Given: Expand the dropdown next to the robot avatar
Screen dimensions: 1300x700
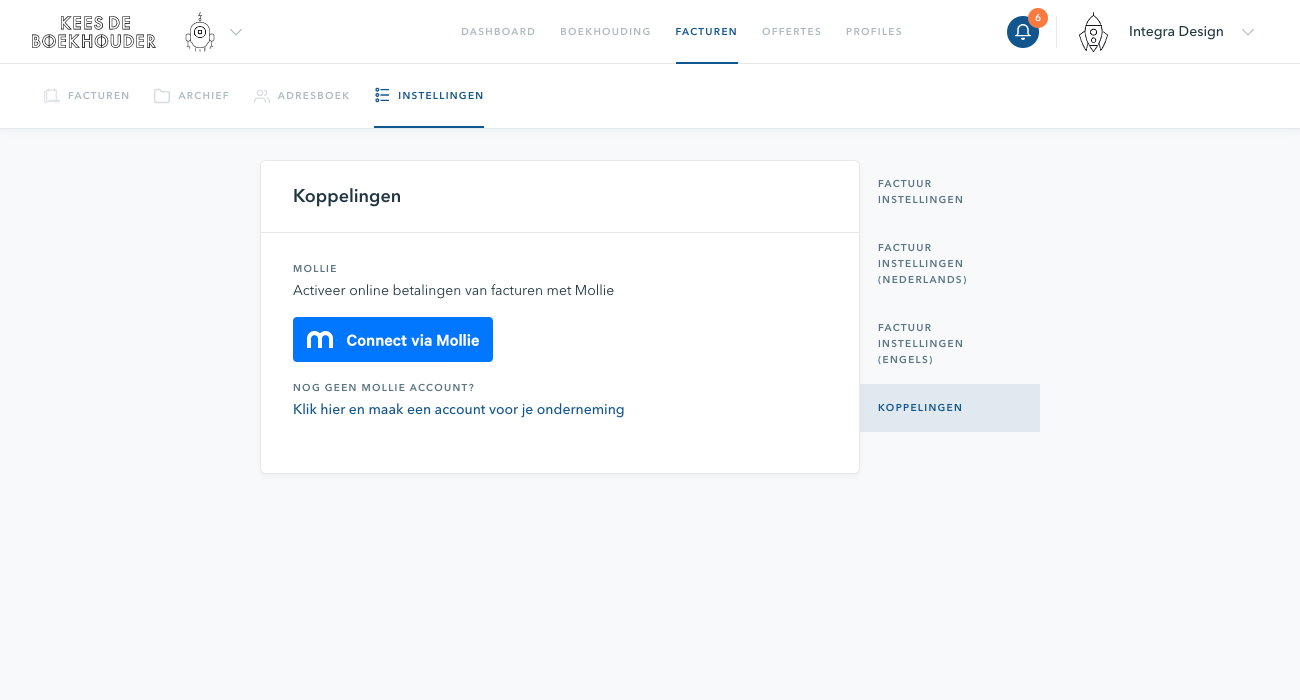Looking at the screenshot, I should point(236,31).
